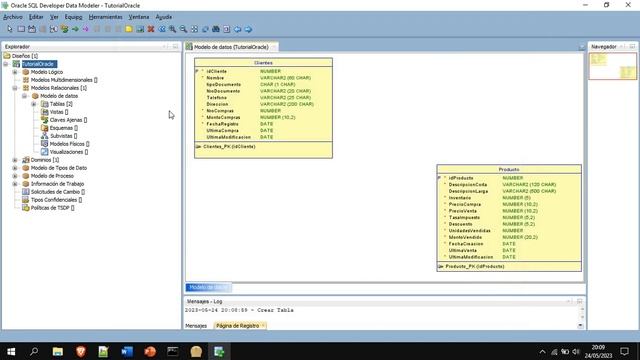Select the Modelo de datos bottom diagram tab
640x360 pixels.
[x=209, y=287]
